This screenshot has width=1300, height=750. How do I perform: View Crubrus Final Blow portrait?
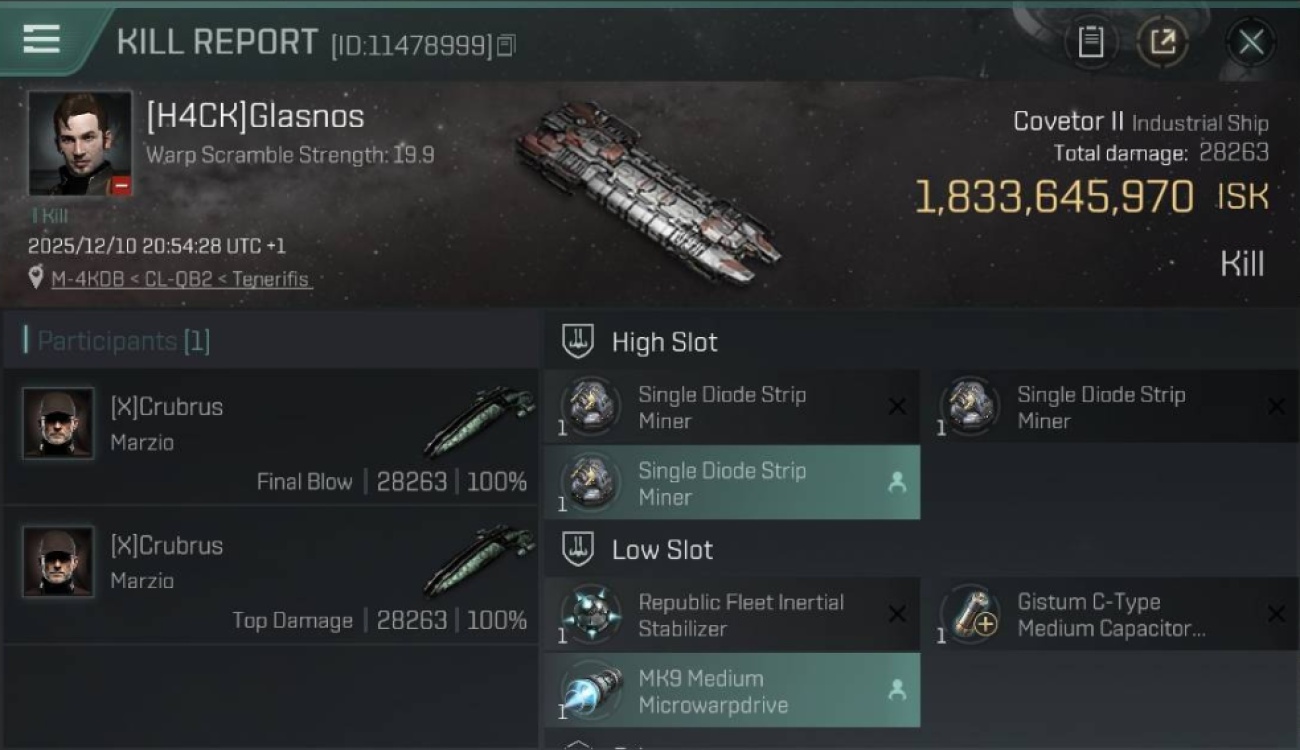[58, 423]
